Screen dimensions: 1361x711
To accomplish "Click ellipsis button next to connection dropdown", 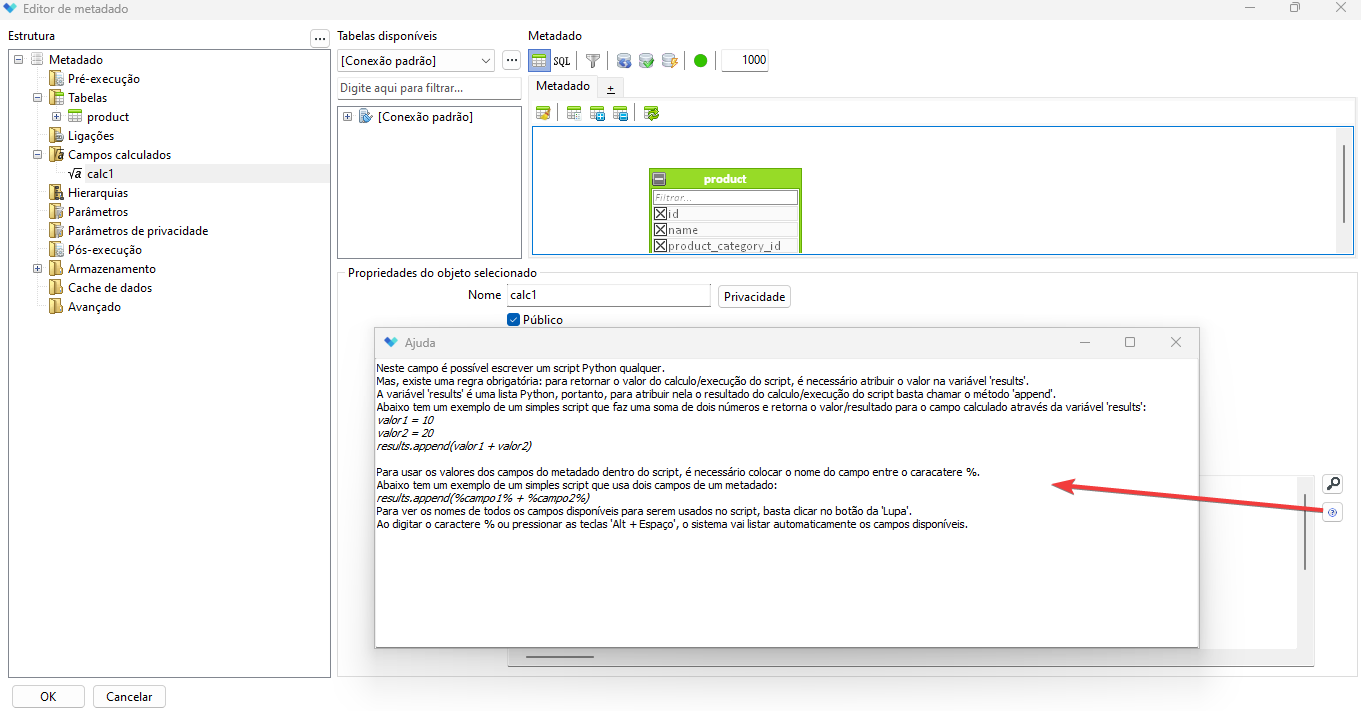I will coord(511,60).
